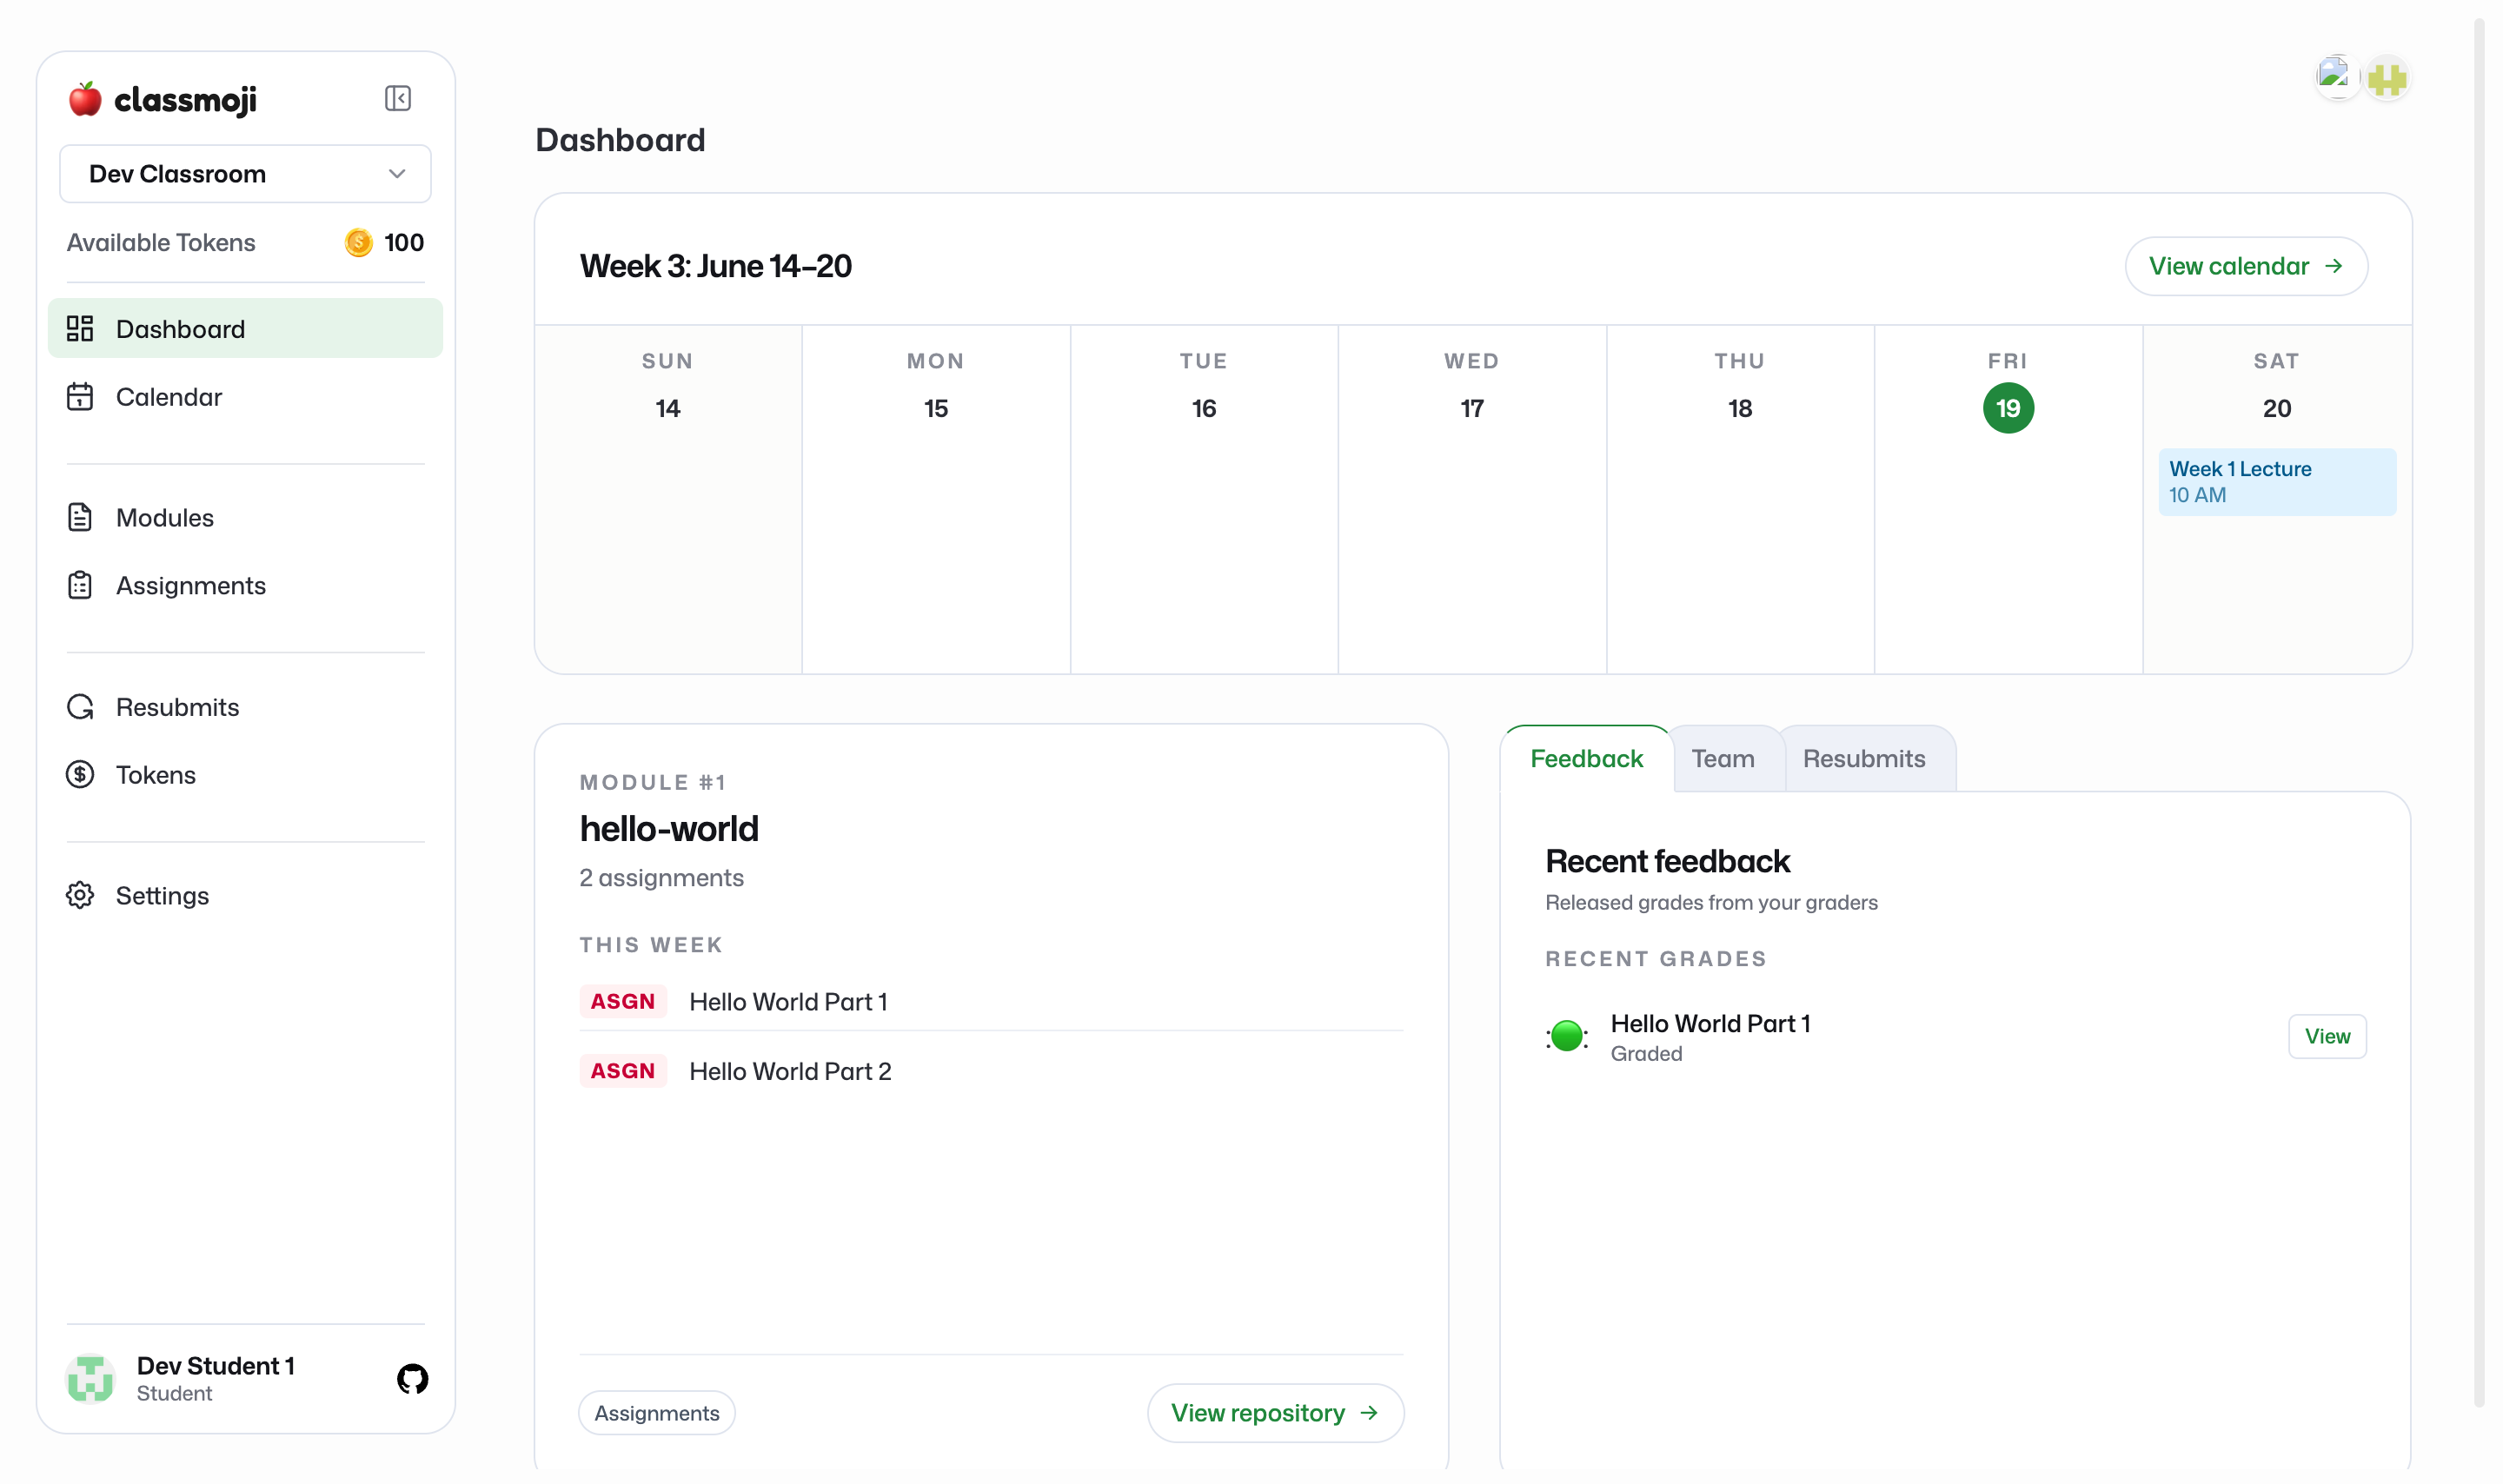Click the Assignments pill button
Viewport: 2503px width, 1484px height.
tap(657, 1413)
